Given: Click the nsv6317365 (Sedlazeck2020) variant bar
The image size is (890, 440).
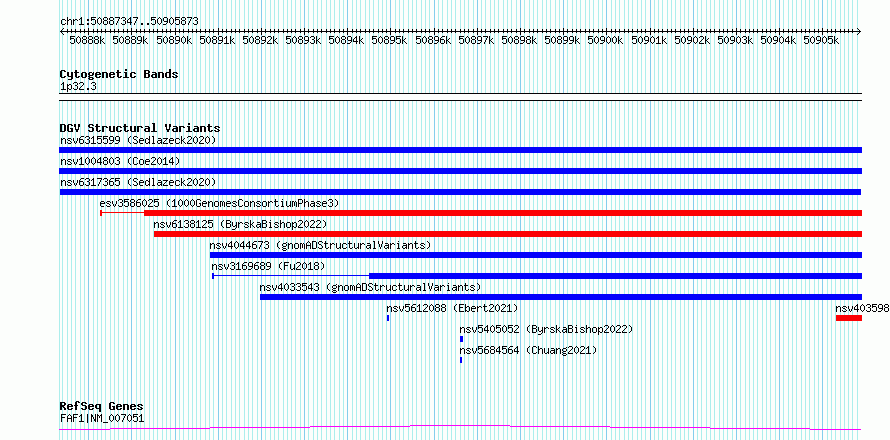Looking at the screenshot, I should pos(460,192).
